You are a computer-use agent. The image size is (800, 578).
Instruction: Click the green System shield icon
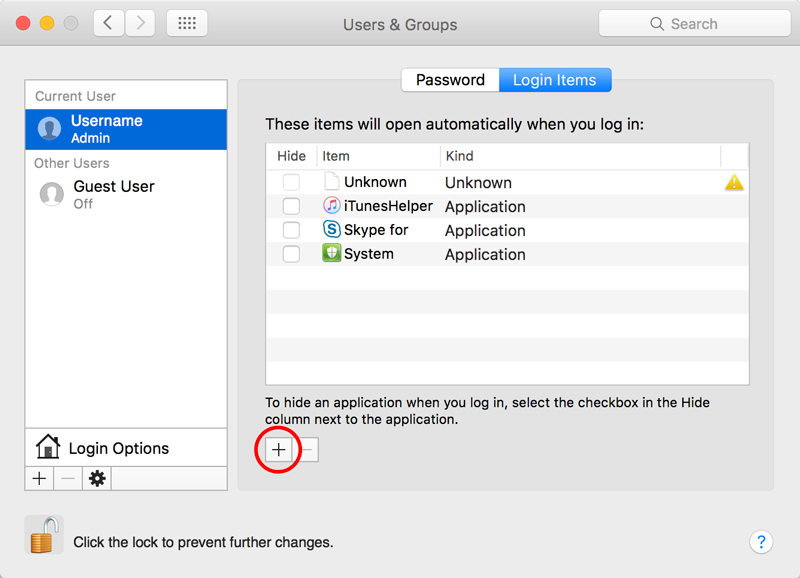[x=332, y=254]
